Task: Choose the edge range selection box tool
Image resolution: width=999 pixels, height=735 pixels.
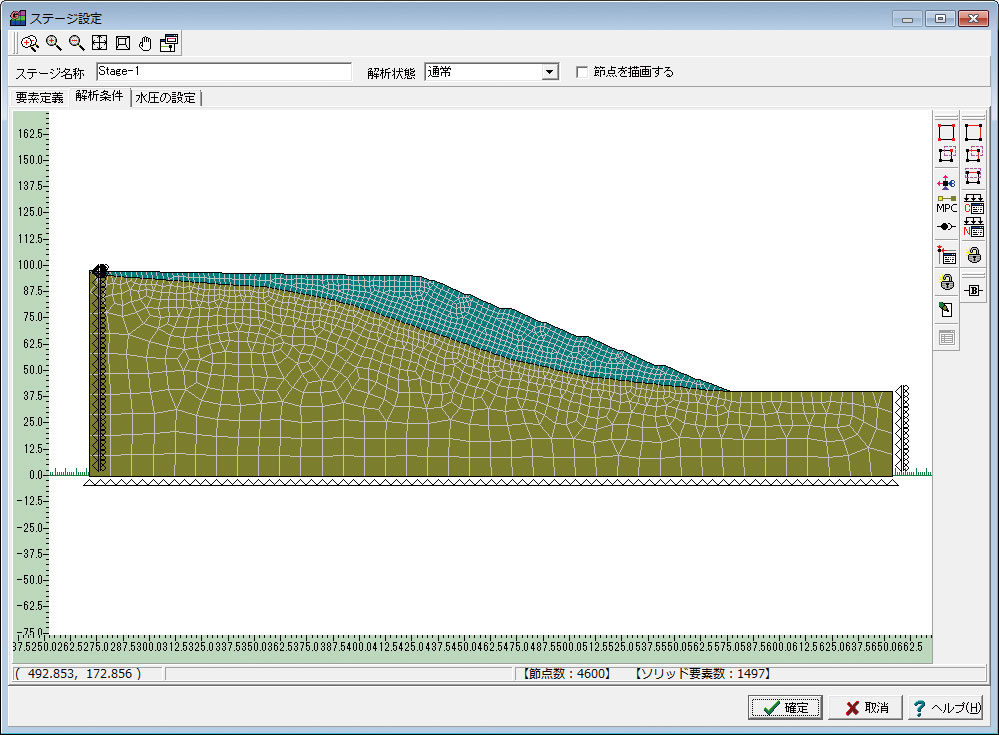Action: pyautogui.click(x=974, y=155)
